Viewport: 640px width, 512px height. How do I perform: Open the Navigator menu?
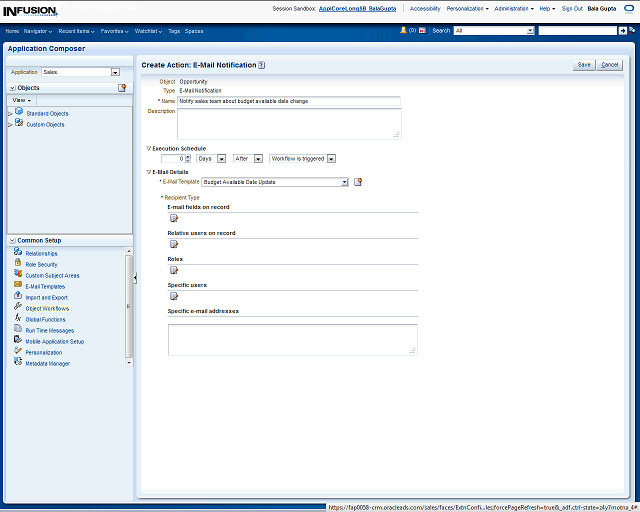[x=39, y=31]
